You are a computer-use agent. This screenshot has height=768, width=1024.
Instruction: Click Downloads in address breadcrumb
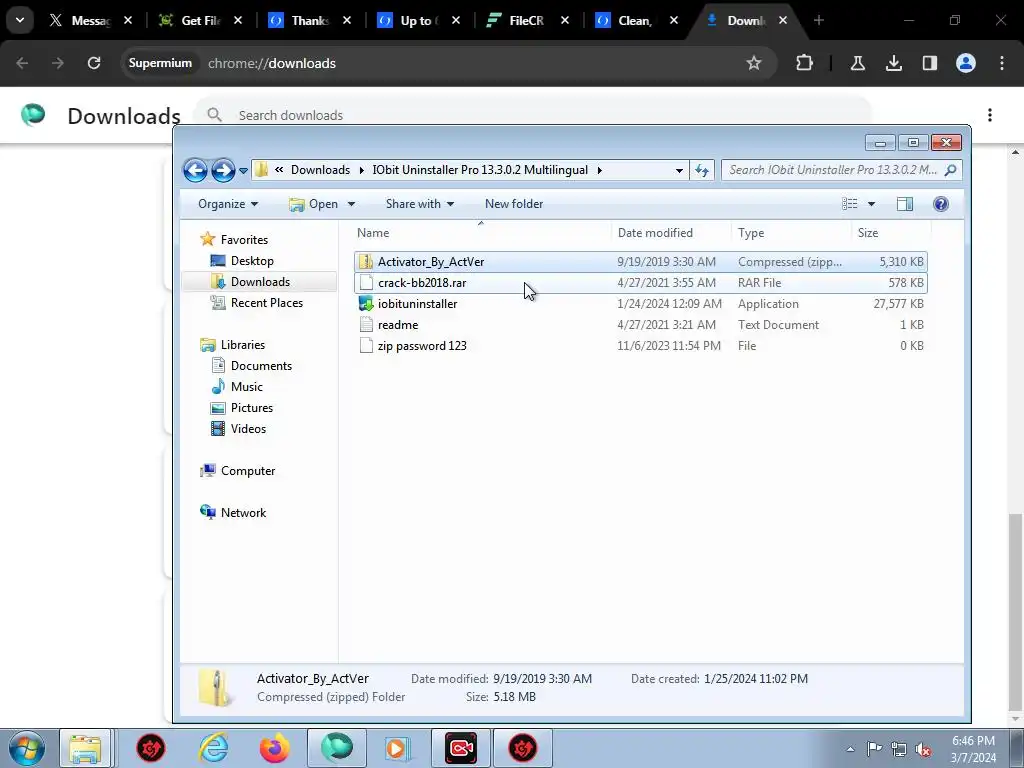(320, 170)
